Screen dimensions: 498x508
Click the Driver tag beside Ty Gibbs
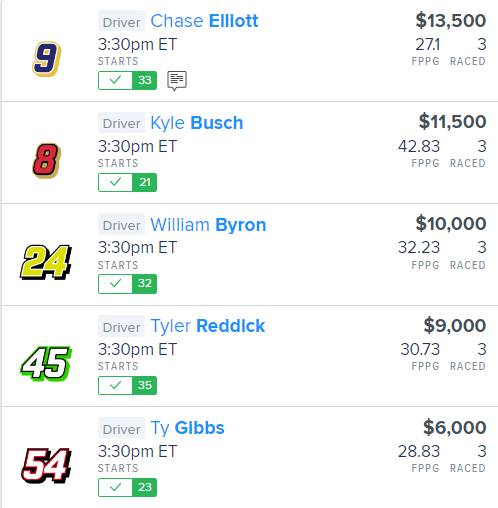click(121, 428)
